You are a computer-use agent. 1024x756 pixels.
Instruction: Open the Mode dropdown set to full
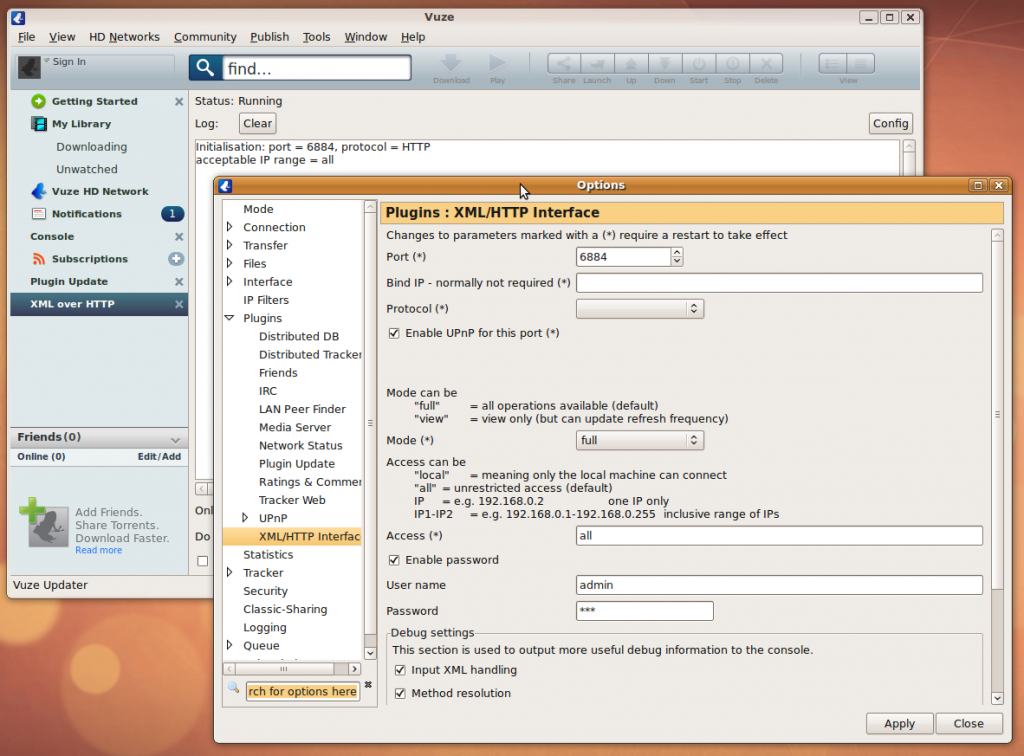(640, 441)
